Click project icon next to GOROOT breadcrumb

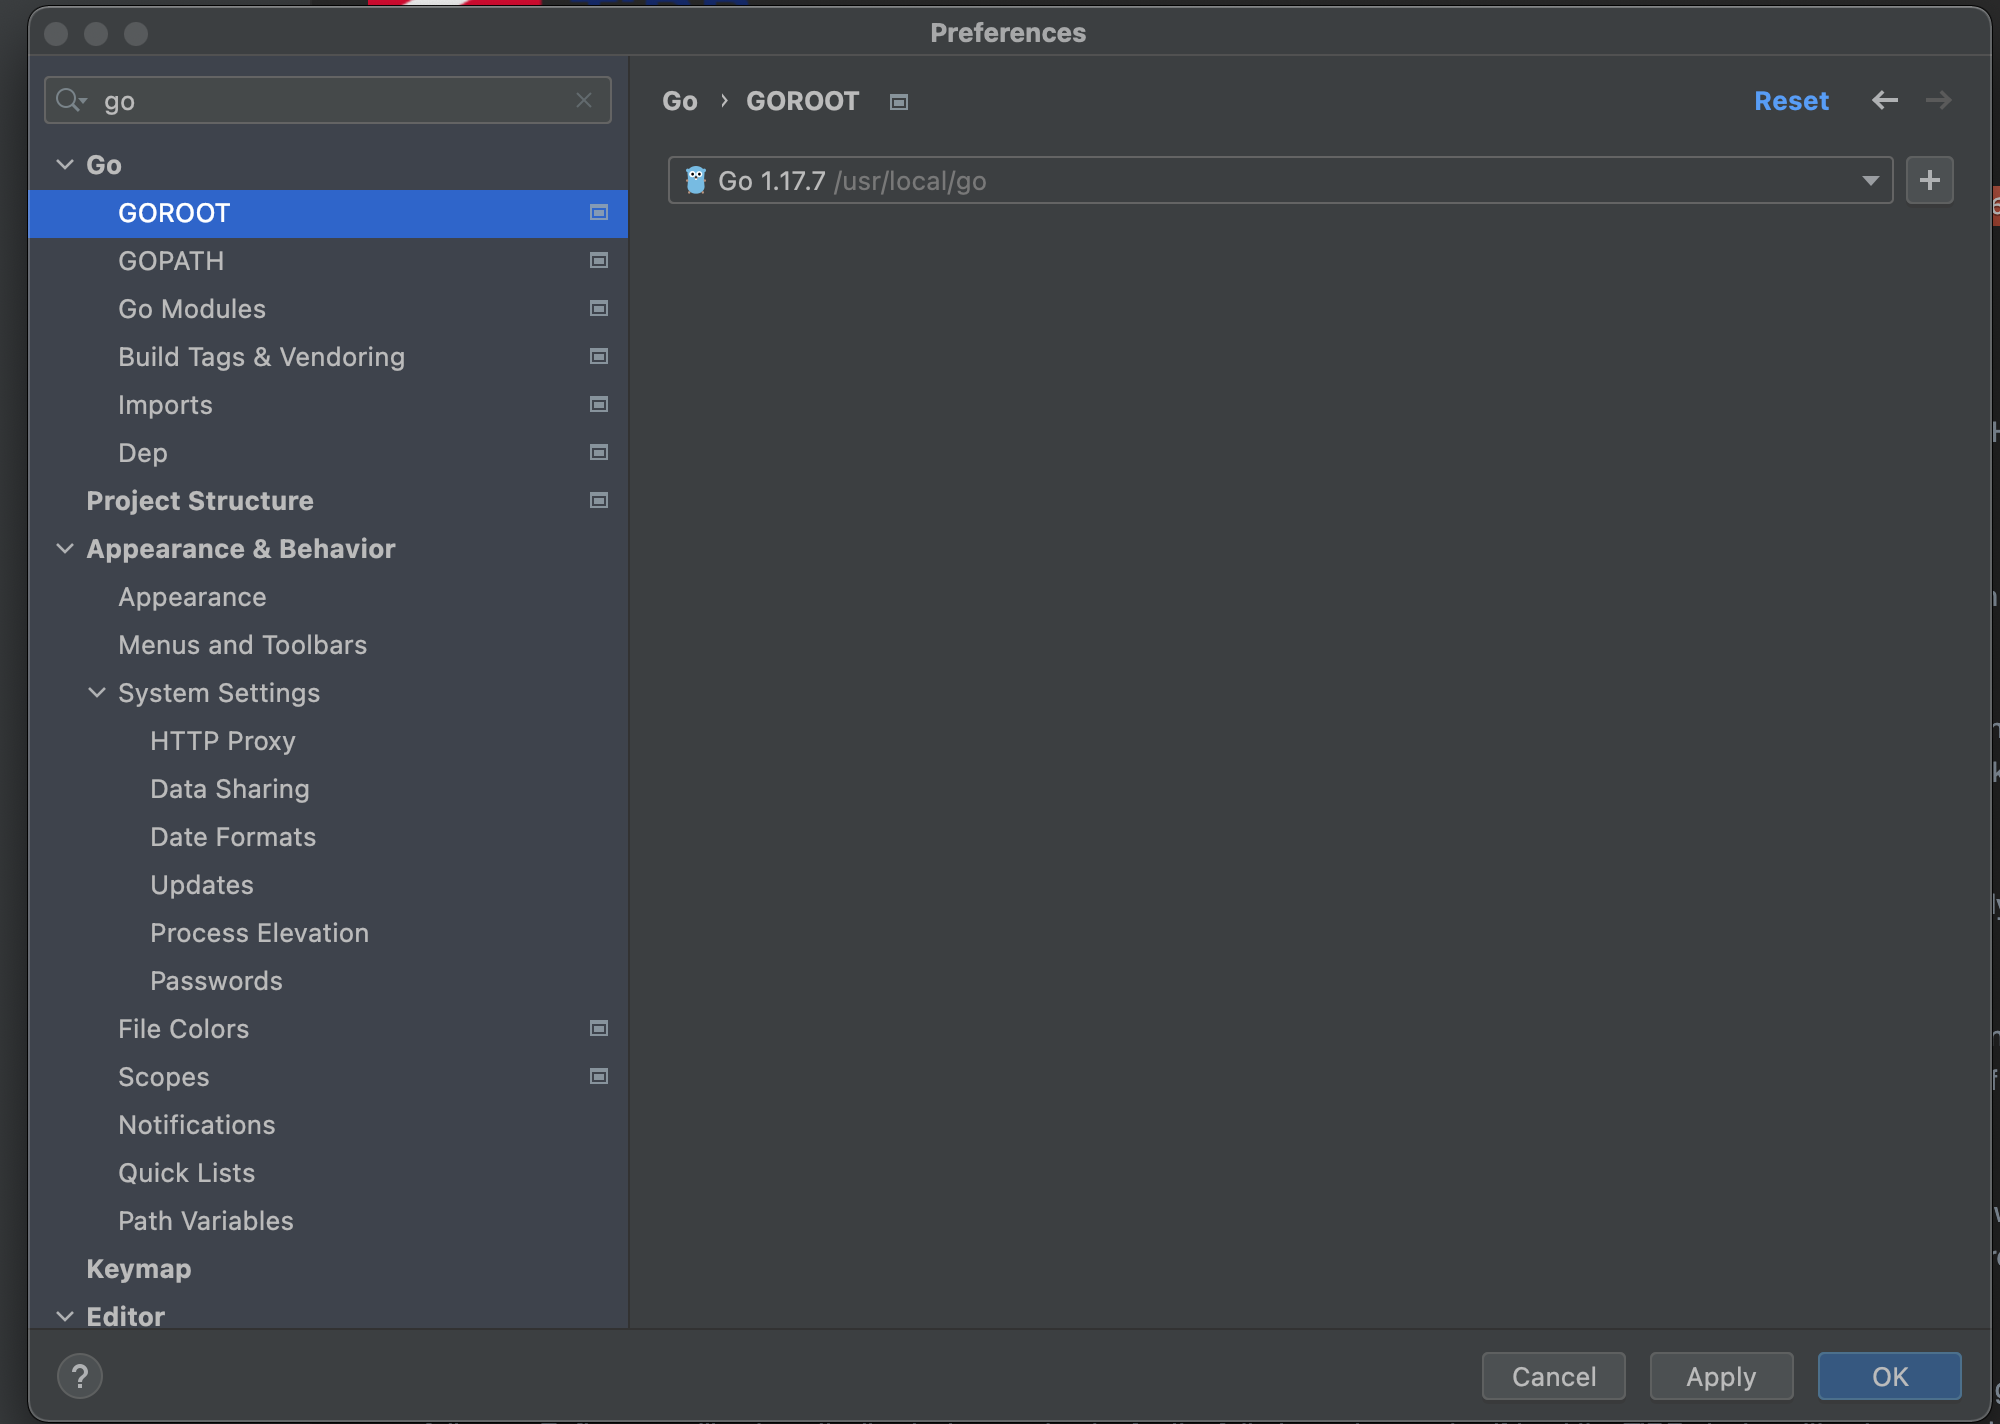point(899,102)
